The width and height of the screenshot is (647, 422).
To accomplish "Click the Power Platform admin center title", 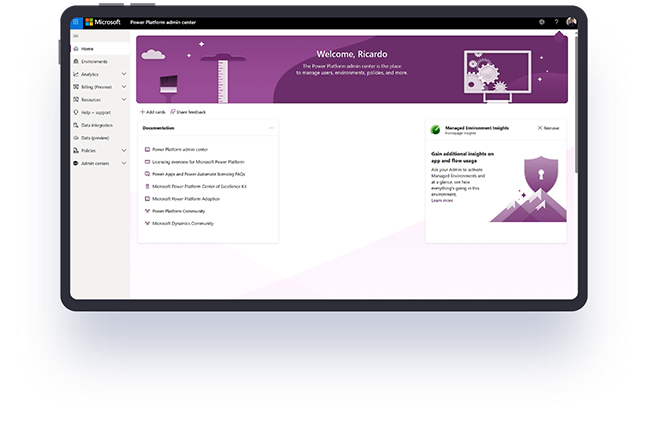I will 163,22.
